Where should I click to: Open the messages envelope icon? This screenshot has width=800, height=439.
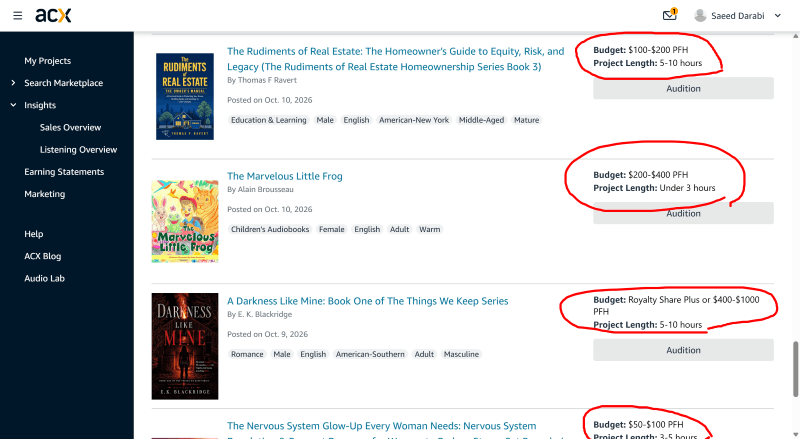click(669, 15)
